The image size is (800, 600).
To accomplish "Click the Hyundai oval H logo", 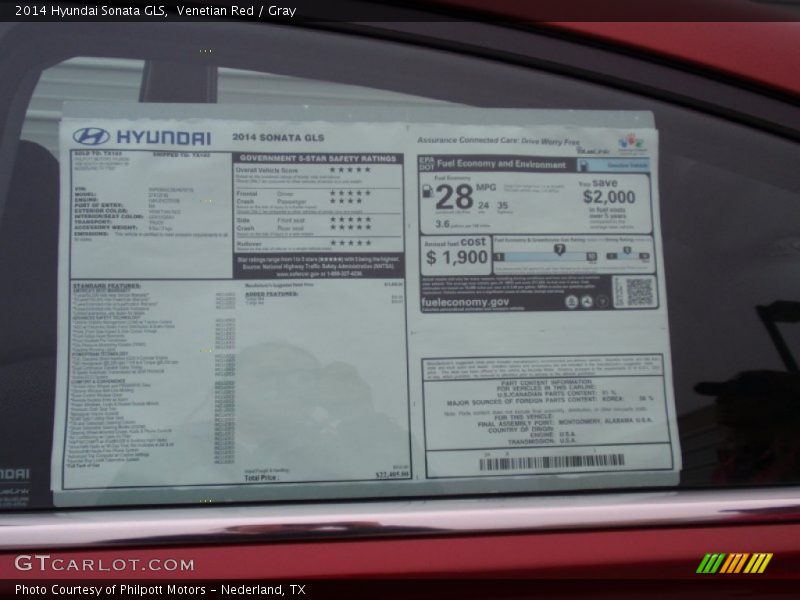I will (x=91, y=136).
